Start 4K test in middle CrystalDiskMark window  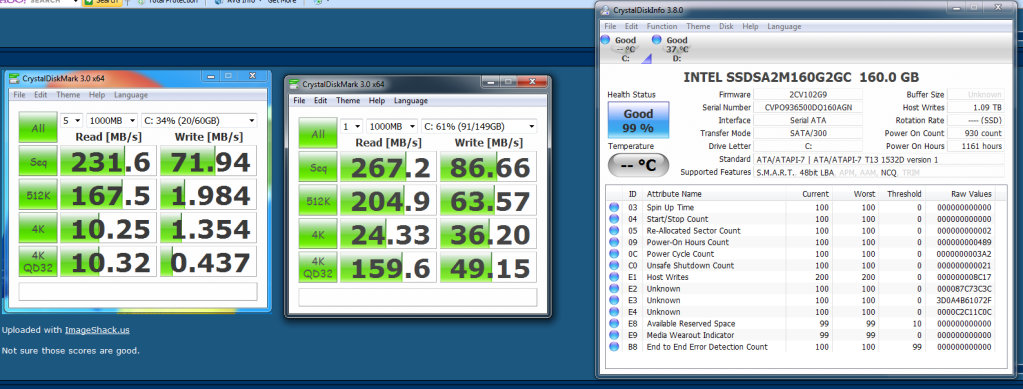point(318,234)
